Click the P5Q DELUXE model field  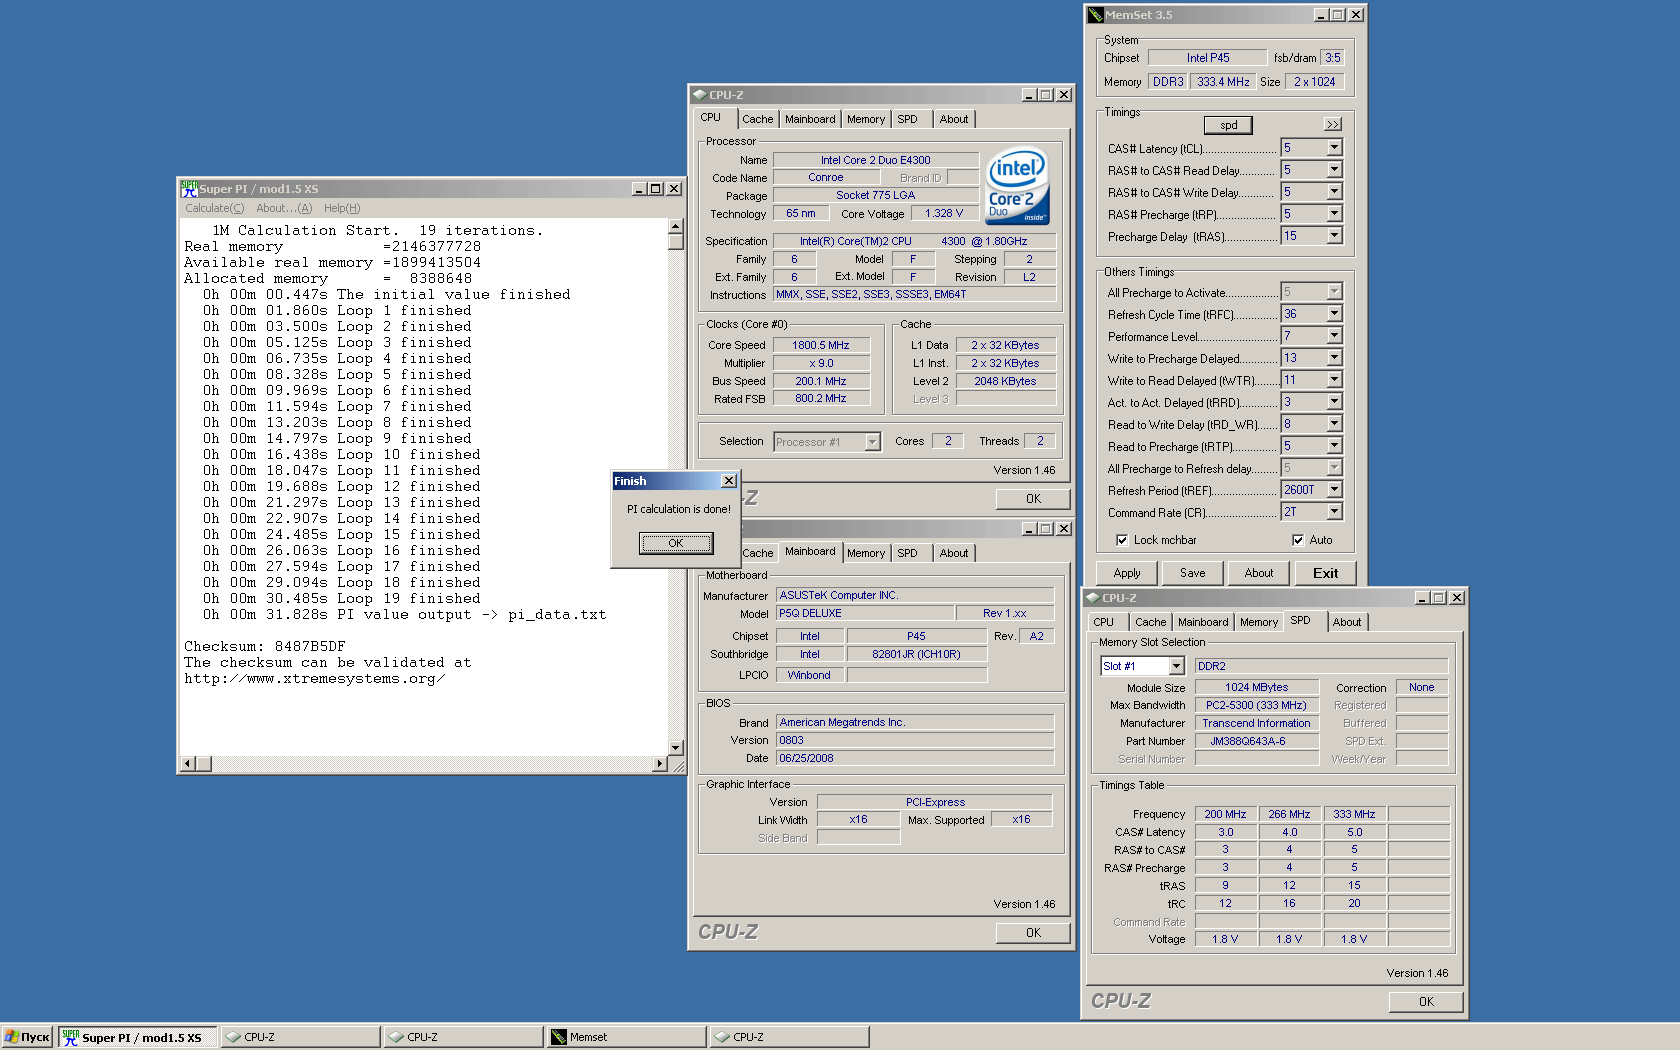(864, 613)
